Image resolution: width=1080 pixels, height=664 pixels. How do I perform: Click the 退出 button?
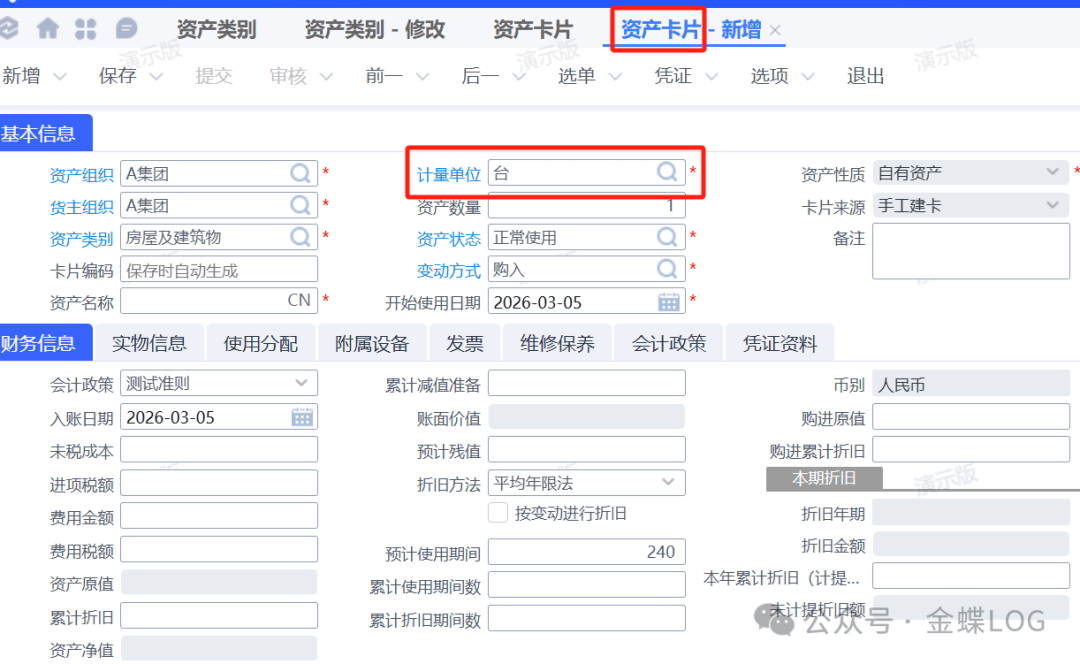point(865,76)
